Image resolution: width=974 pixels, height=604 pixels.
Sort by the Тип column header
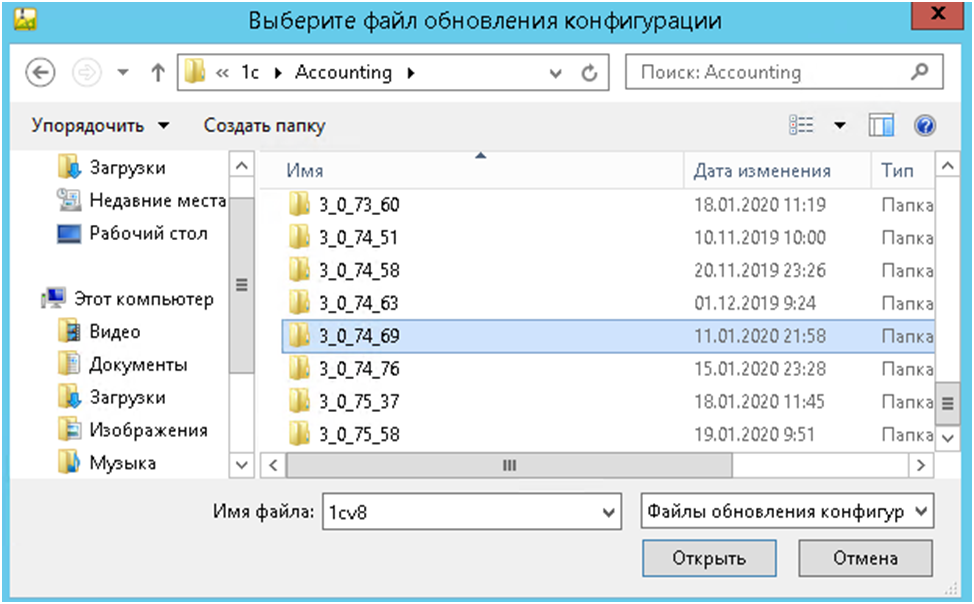[x=903, y=170]
